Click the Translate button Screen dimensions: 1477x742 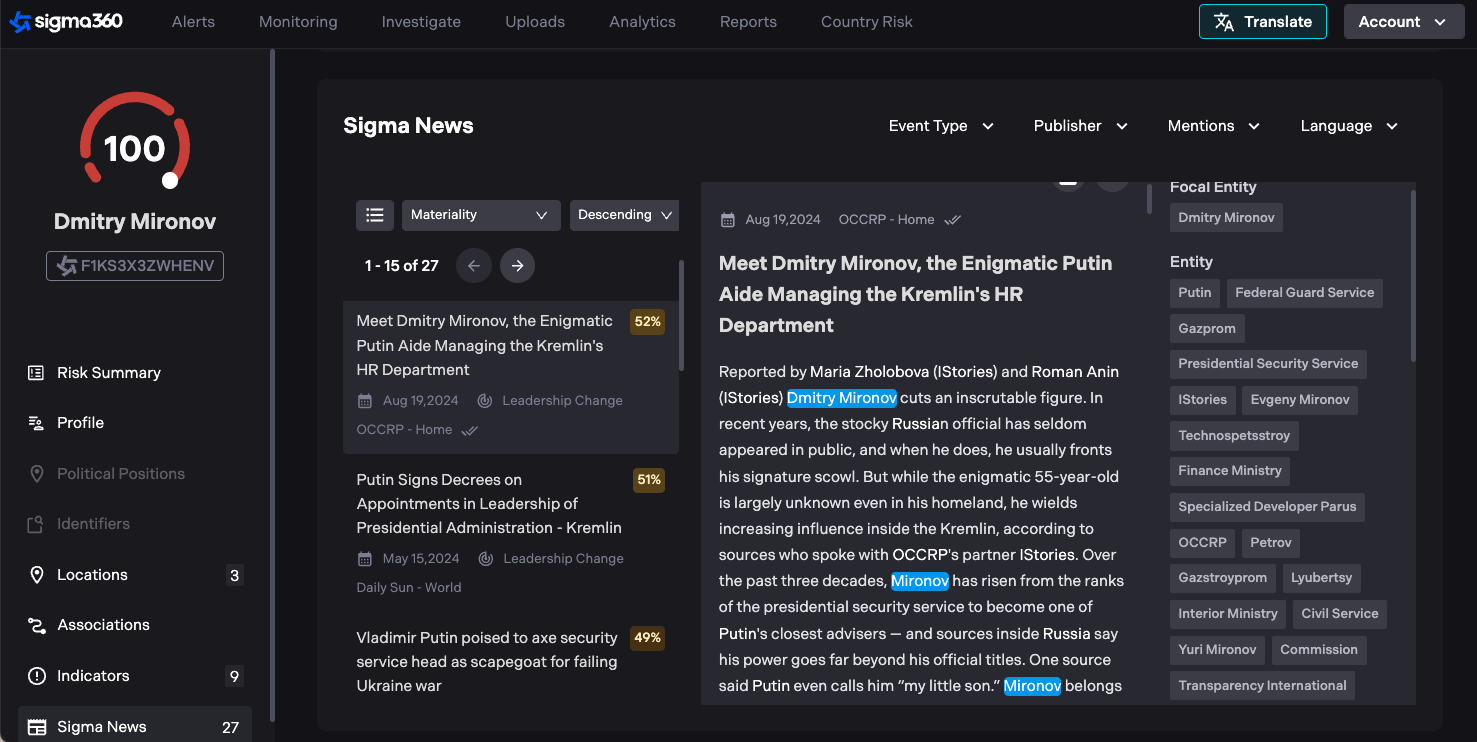pyautogui.click(x=1262, y=22)
